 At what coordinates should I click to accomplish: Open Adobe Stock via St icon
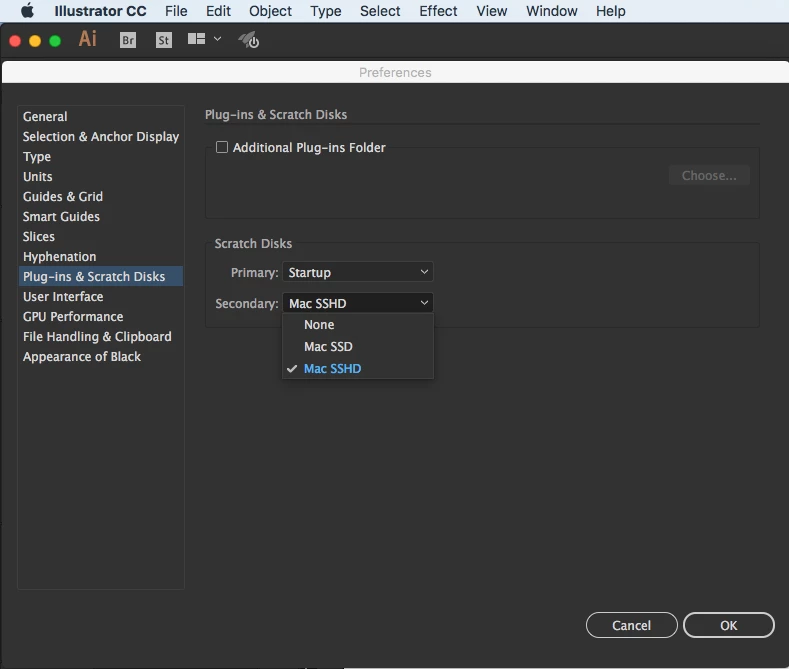coord(164,40)
